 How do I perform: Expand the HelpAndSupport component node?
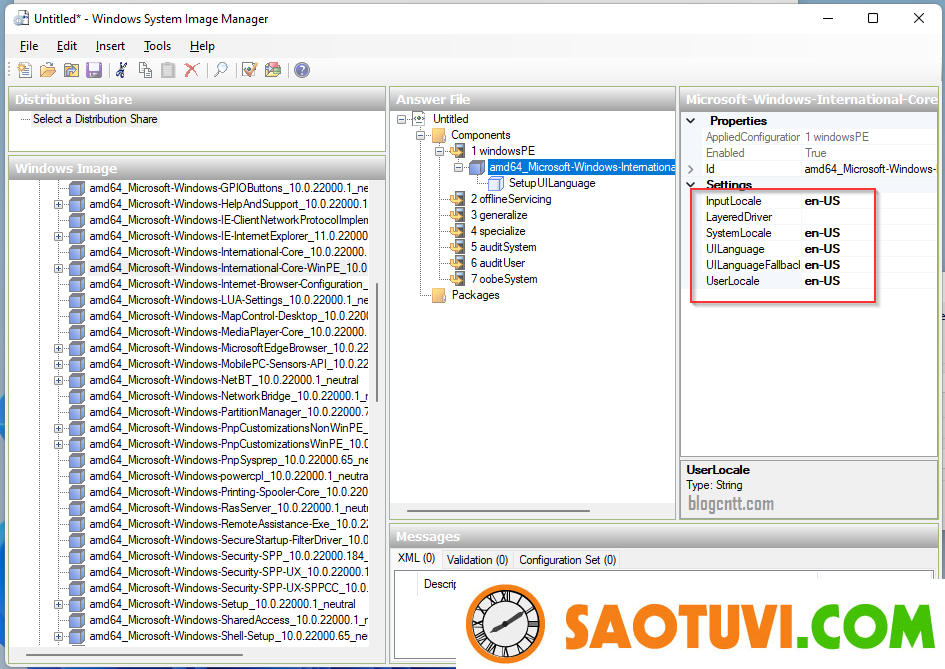click(x=58, y=204)
